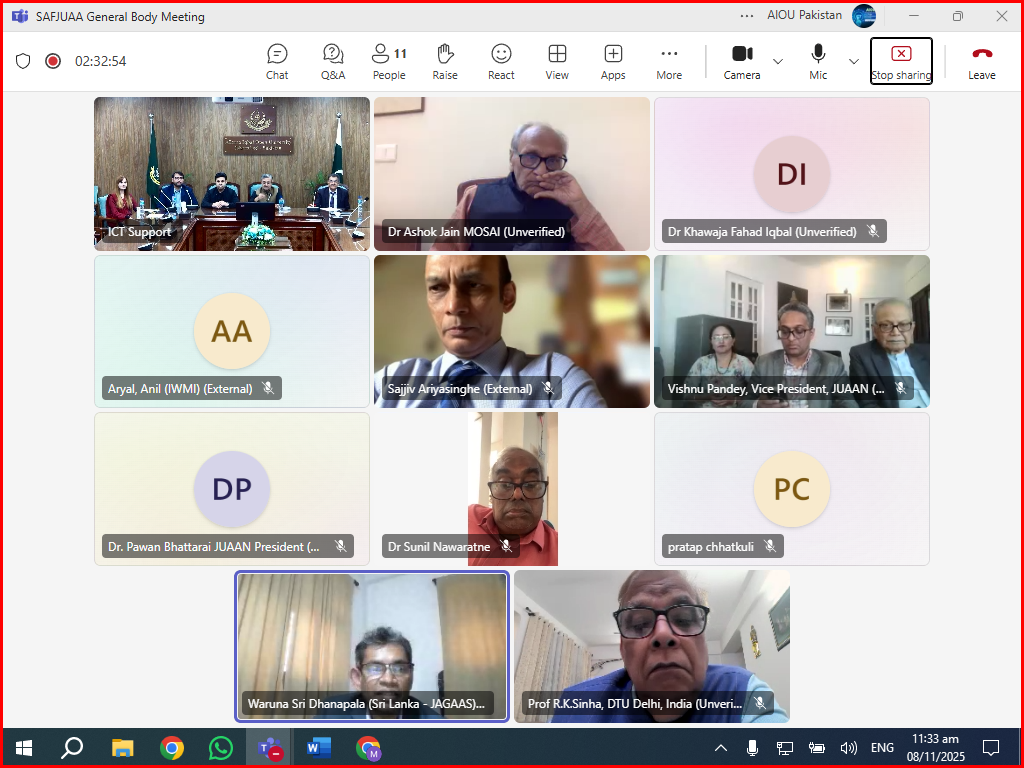Expand the Camera options arrow

778,61
